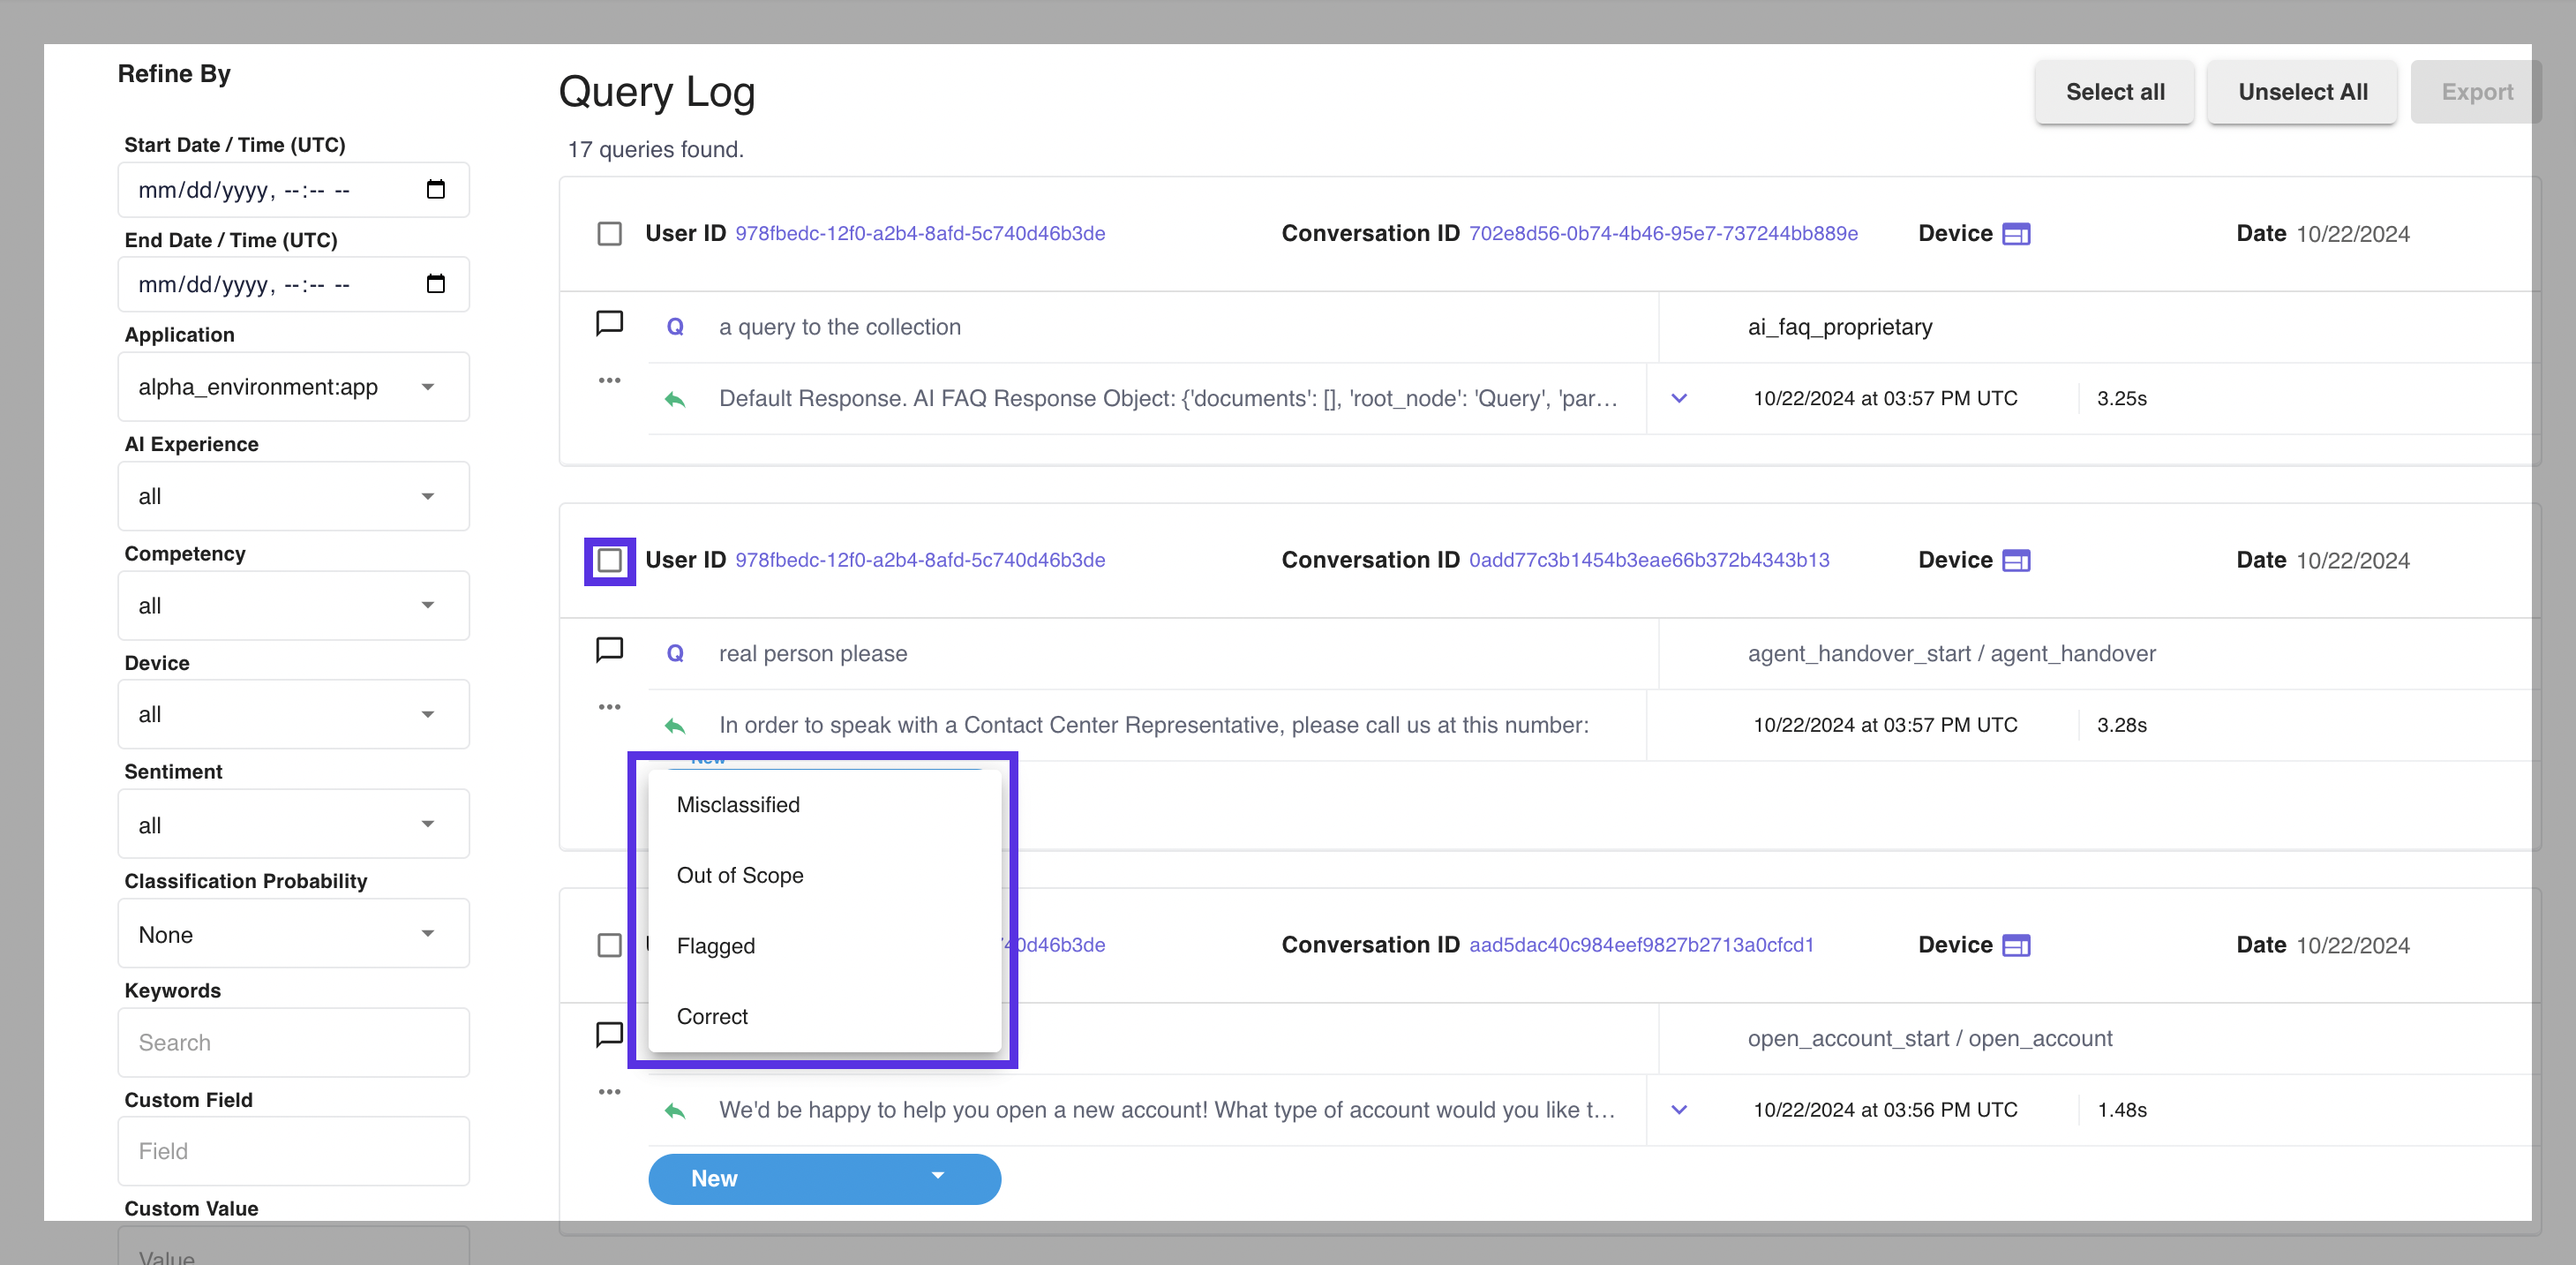The height and width of the screenshot is (1265, 2576).
Task: Open three-dots menu for first query card
Action: 609,380
